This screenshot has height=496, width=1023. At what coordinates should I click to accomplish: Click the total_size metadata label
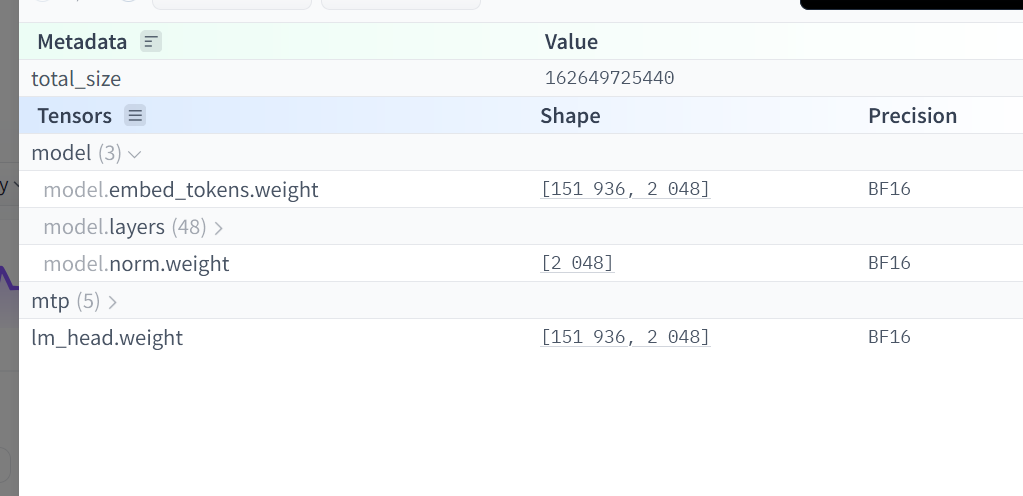tap(76, 79)
